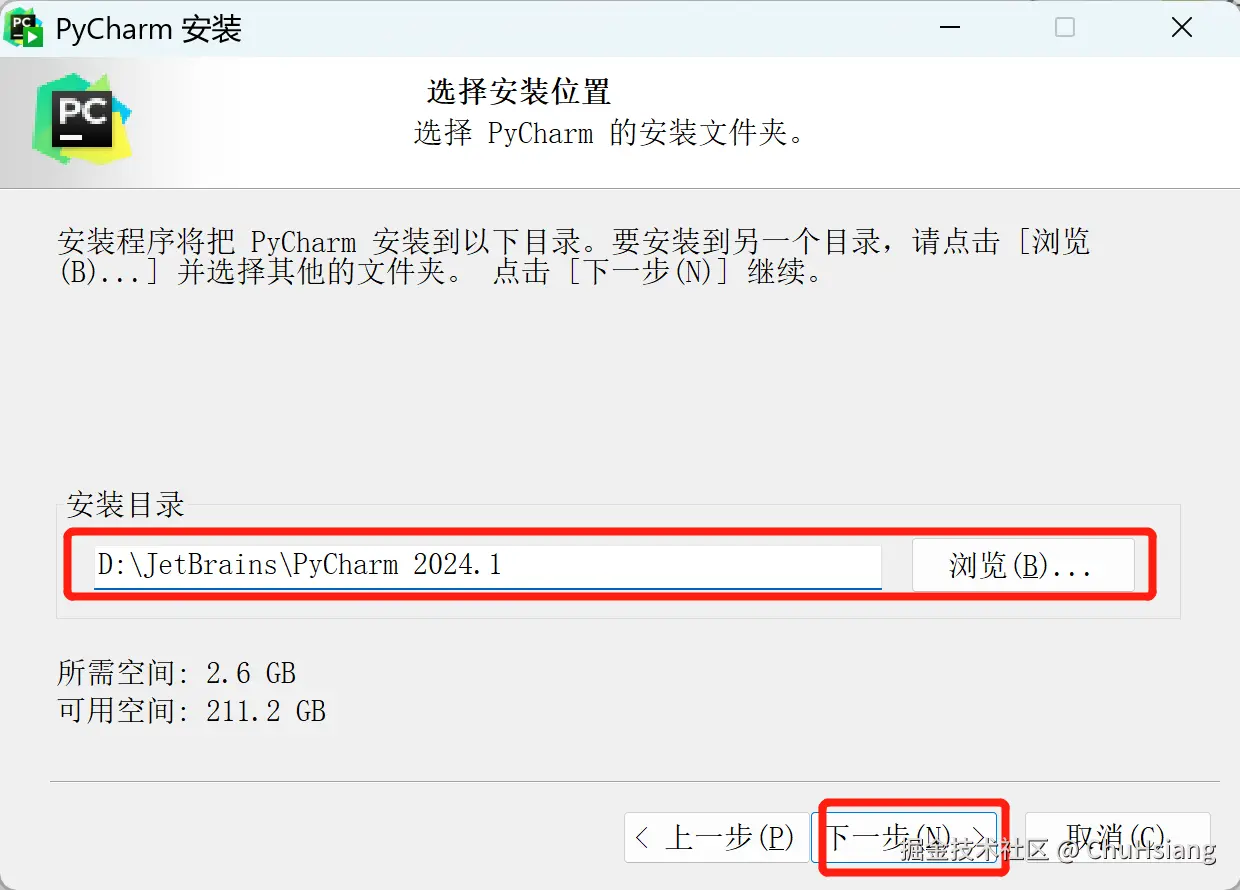Image resolution: width=1240 pixels, height=890 pixels.
Task: Place cursor after "2024.1" in the install path
Action: pyautogui.click(x=503, y=565)
